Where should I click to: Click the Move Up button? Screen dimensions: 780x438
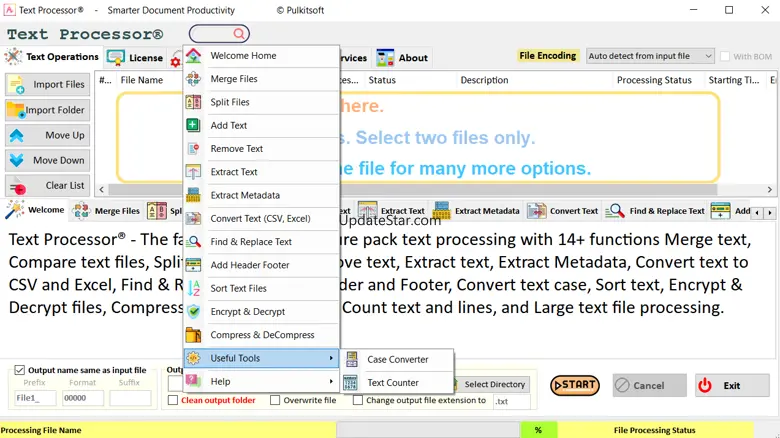click(48, 135)
